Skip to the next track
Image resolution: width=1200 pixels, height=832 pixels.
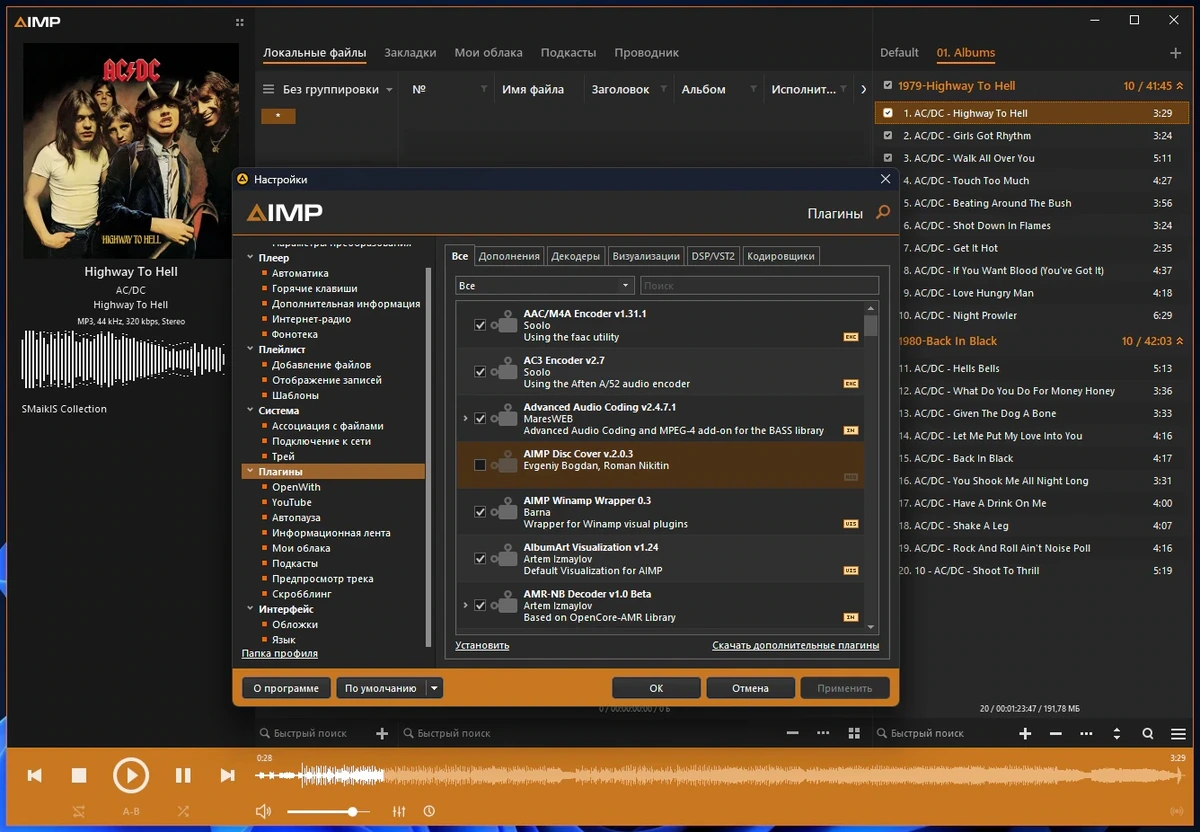[x=227, y=775]
